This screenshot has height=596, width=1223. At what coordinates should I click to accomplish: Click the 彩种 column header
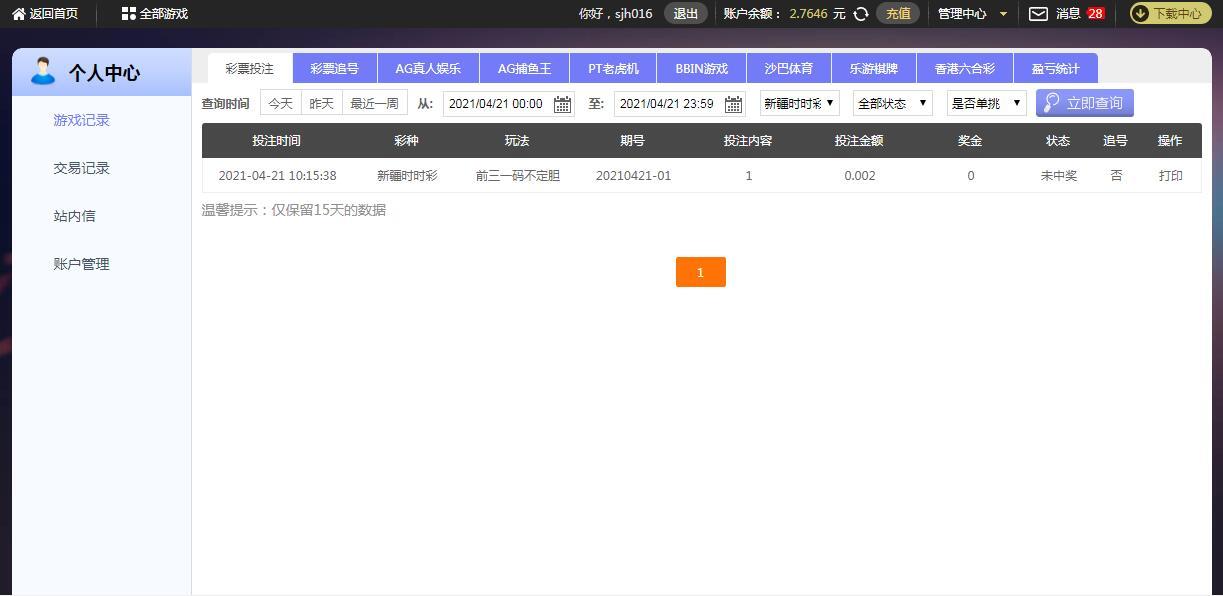[406, 141]
